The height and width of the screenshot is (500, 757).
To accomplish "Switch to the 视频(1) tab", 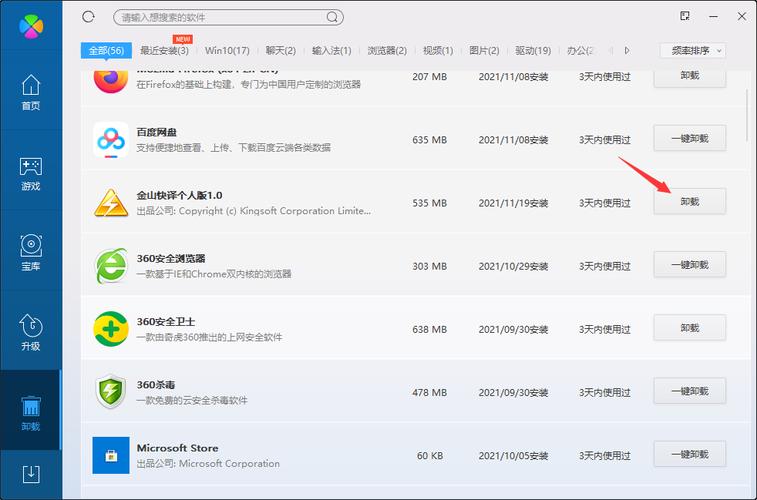I will [x=438, y=50].
